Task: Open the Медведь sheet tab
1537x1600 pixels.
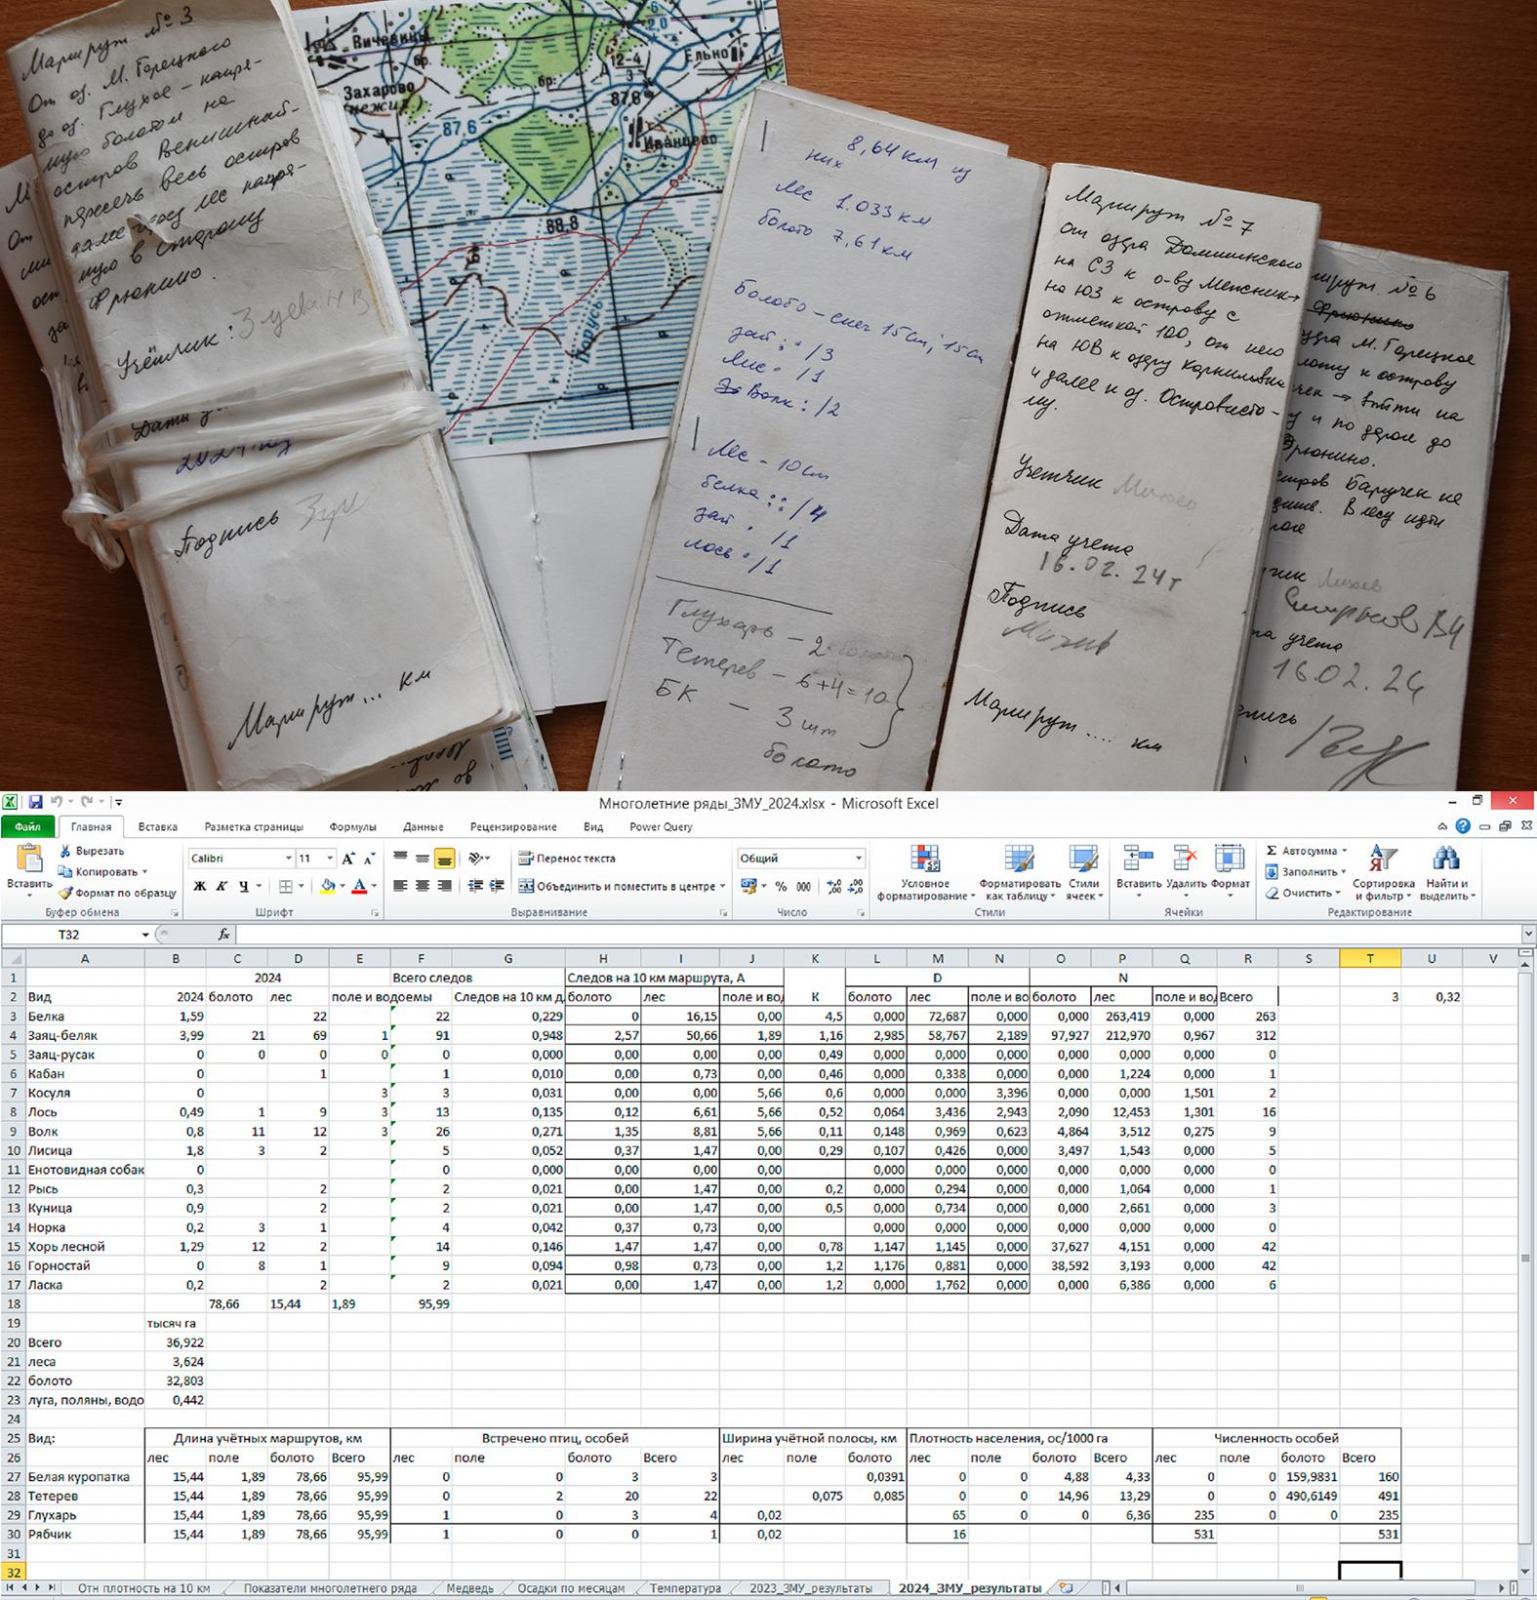Action: [x=469, y=1588]
